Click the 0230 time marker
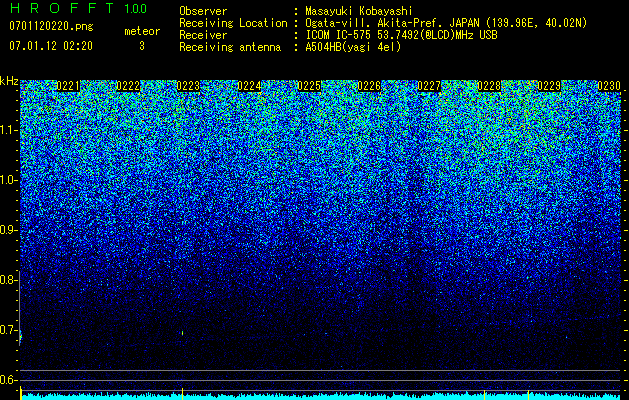 609,86
